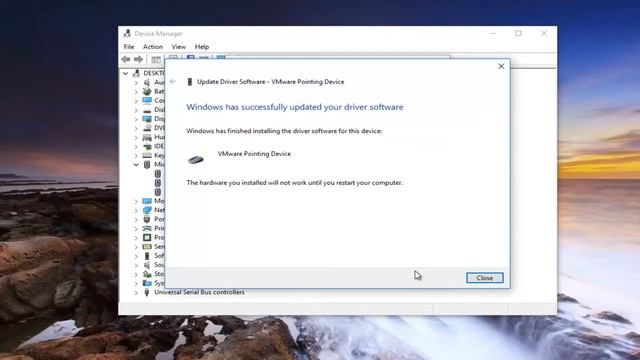Select the speaker icon of the 'Au' row
The width and height of the screenshot is (640, 360).
pos(147,82)
